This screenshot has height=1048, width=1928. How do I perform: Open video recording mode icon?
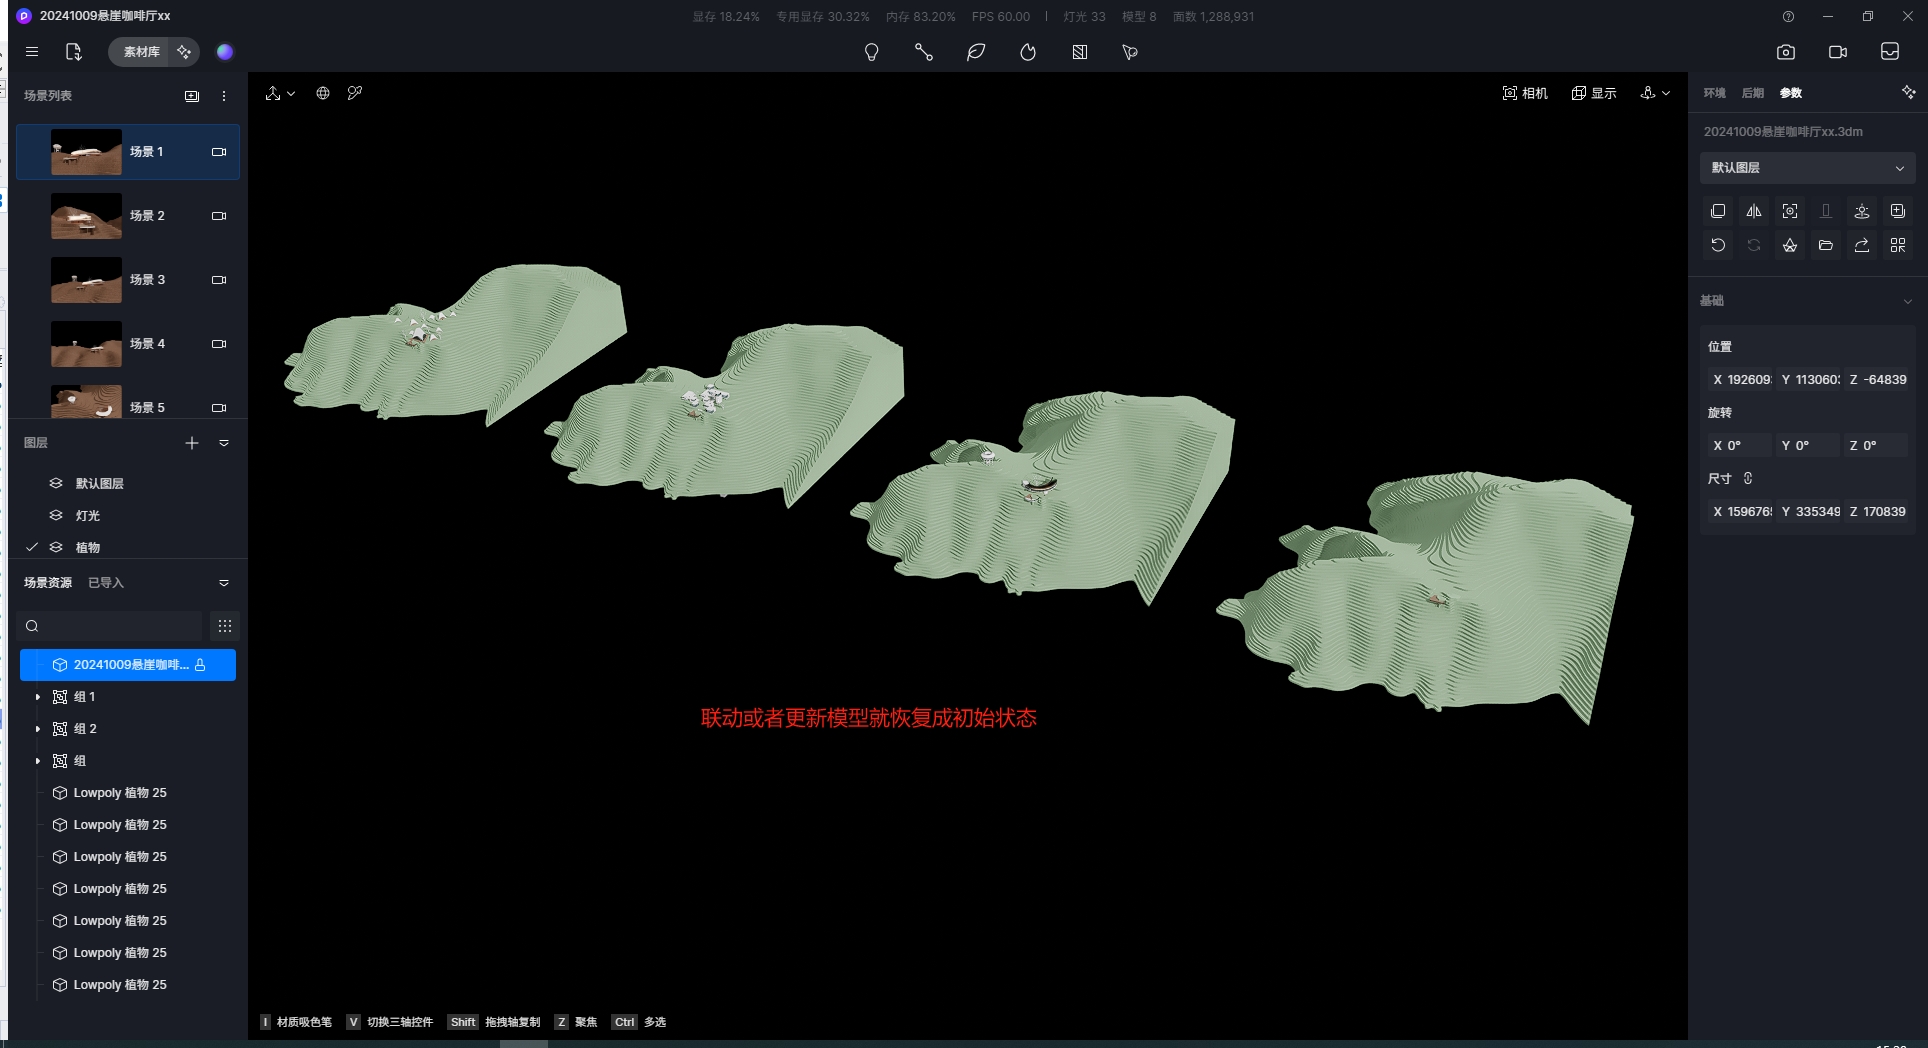coord(1838,52)
